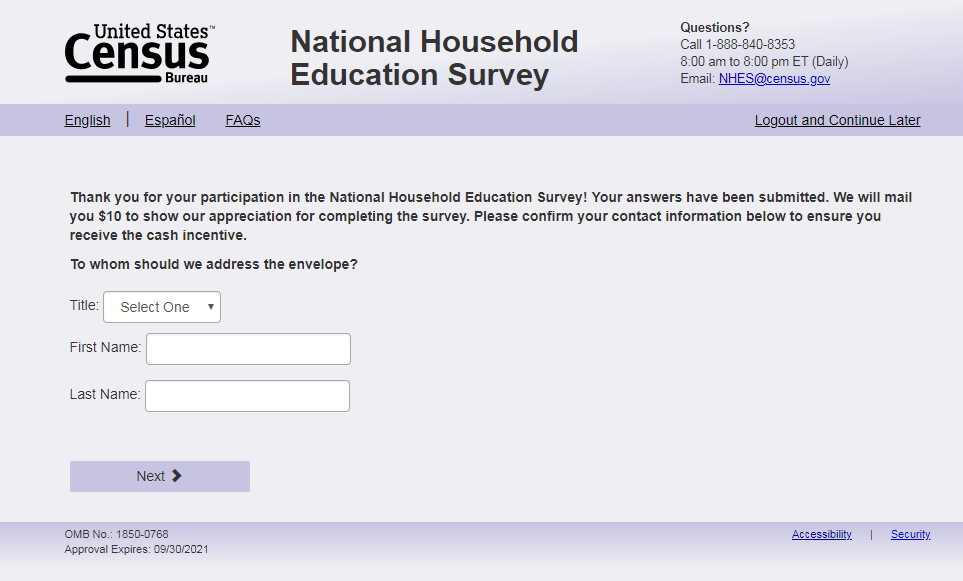The width and height of the screenshot is (963, 581).
Task: Focus the Last Name text field
Action: click(x=247, y=396)
